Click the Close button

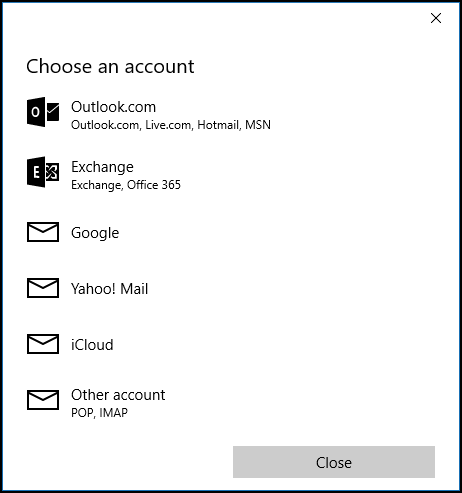(x=334, y=462)
